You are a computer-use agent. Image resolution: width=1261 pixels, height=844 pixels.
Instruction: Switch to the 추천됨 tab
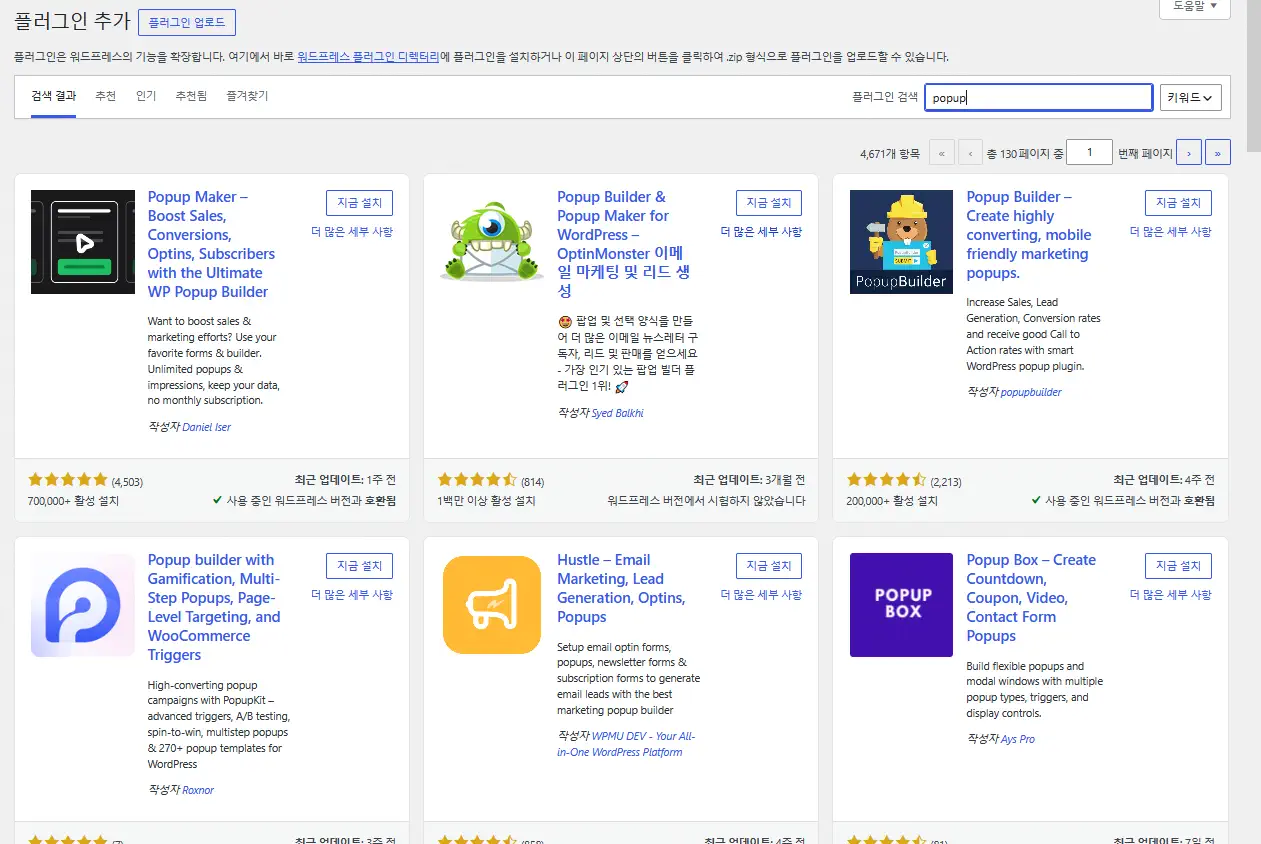(x=191, y=96)
